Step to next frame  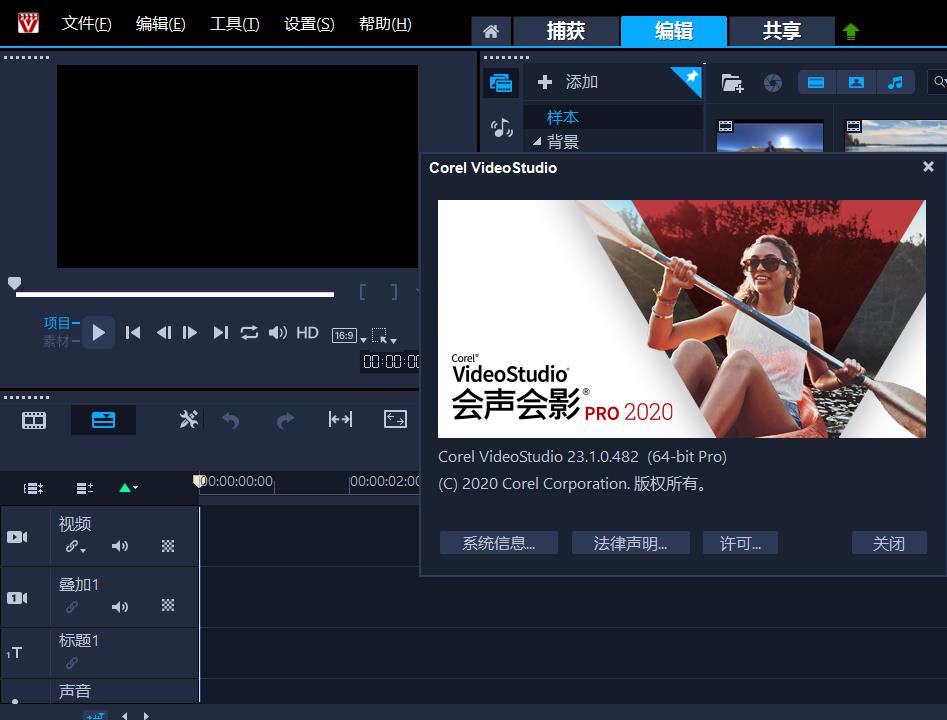click(190, 333)
